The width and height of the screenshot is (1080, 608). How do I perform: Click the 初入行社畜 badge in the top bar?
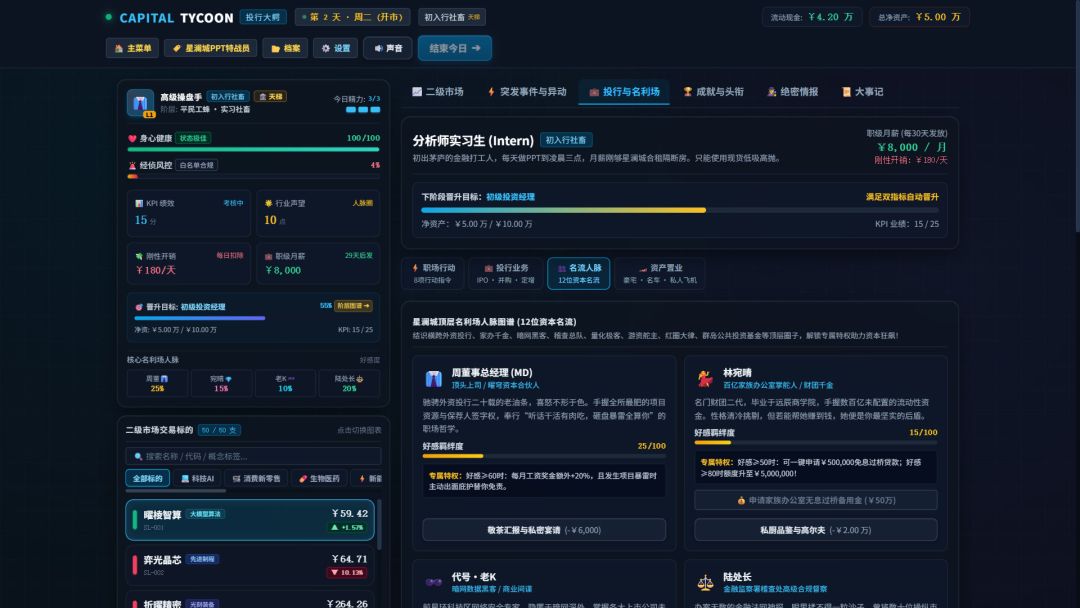pyautogui.click(x=452, y=17)
